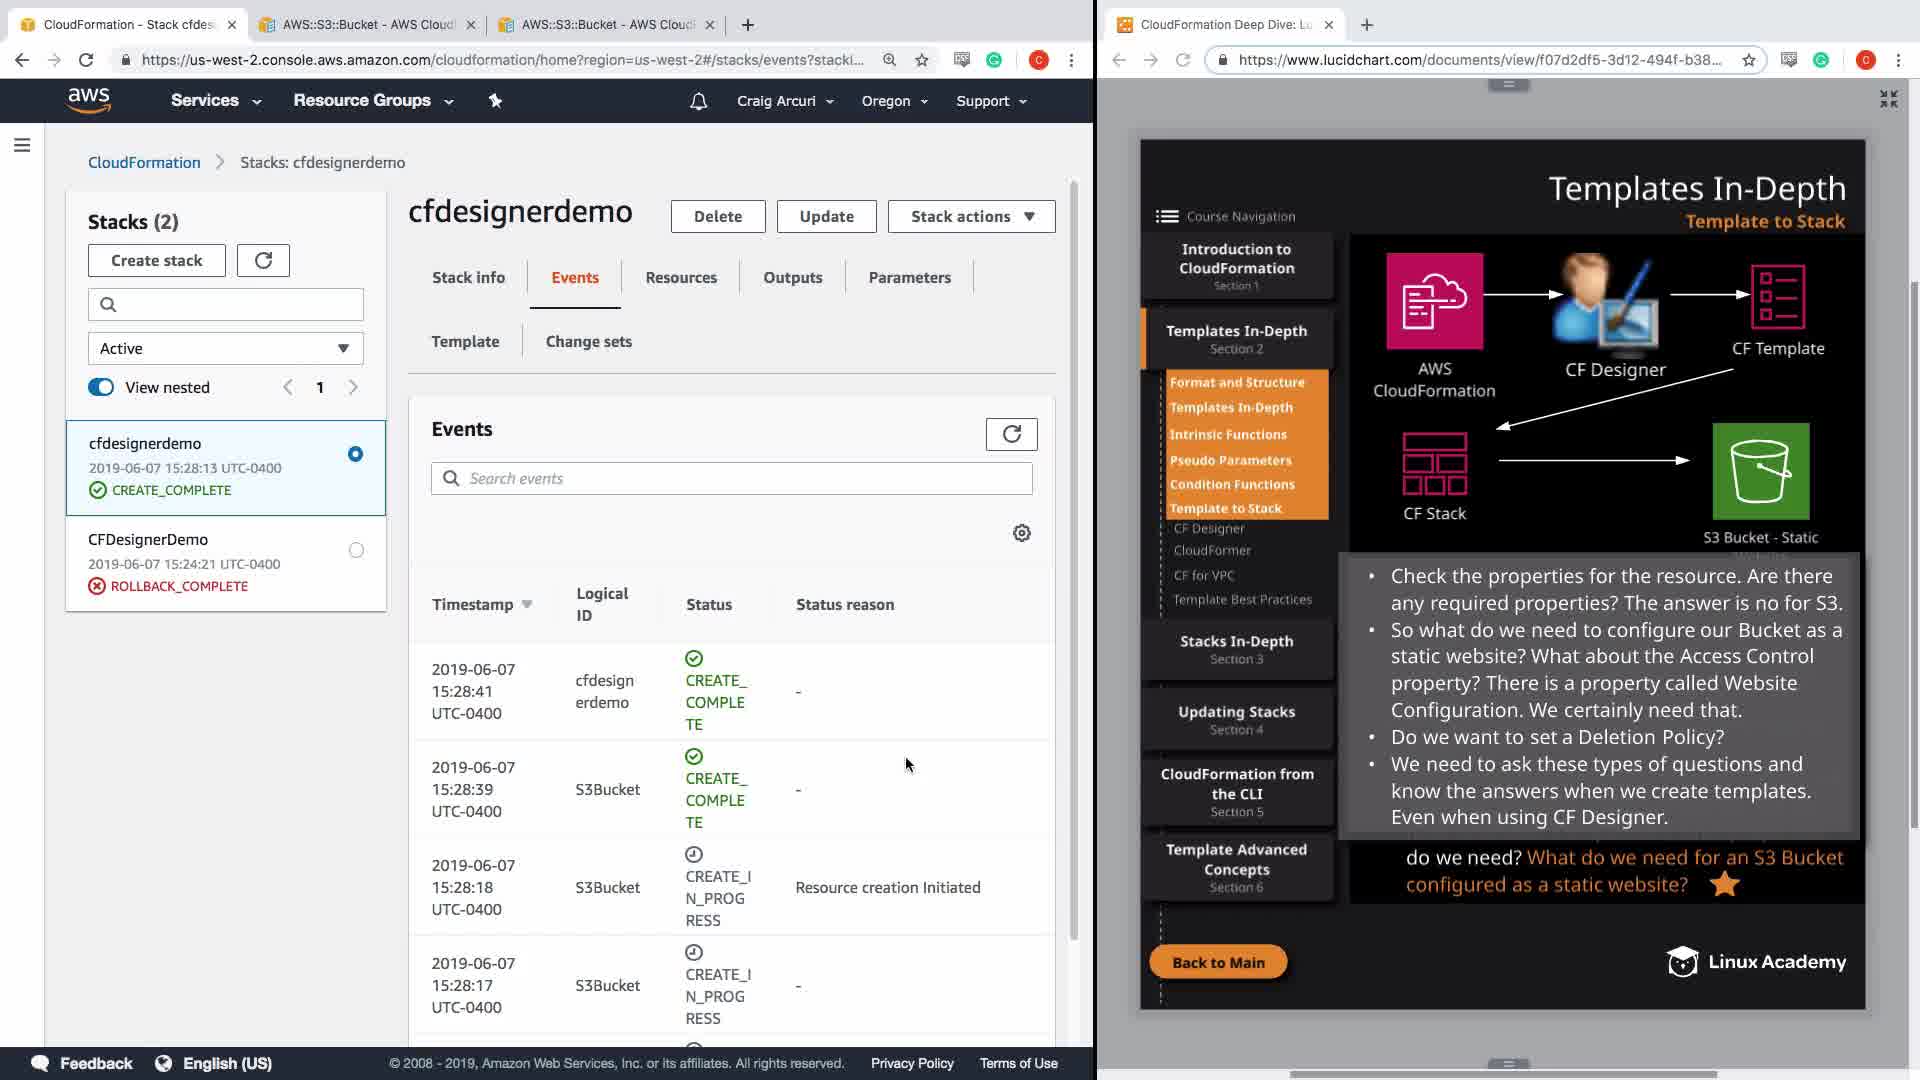Click the Delete stack button
Image resolution: width=1920 pixels, height=1080 pixels.
[x=717, y=217]
